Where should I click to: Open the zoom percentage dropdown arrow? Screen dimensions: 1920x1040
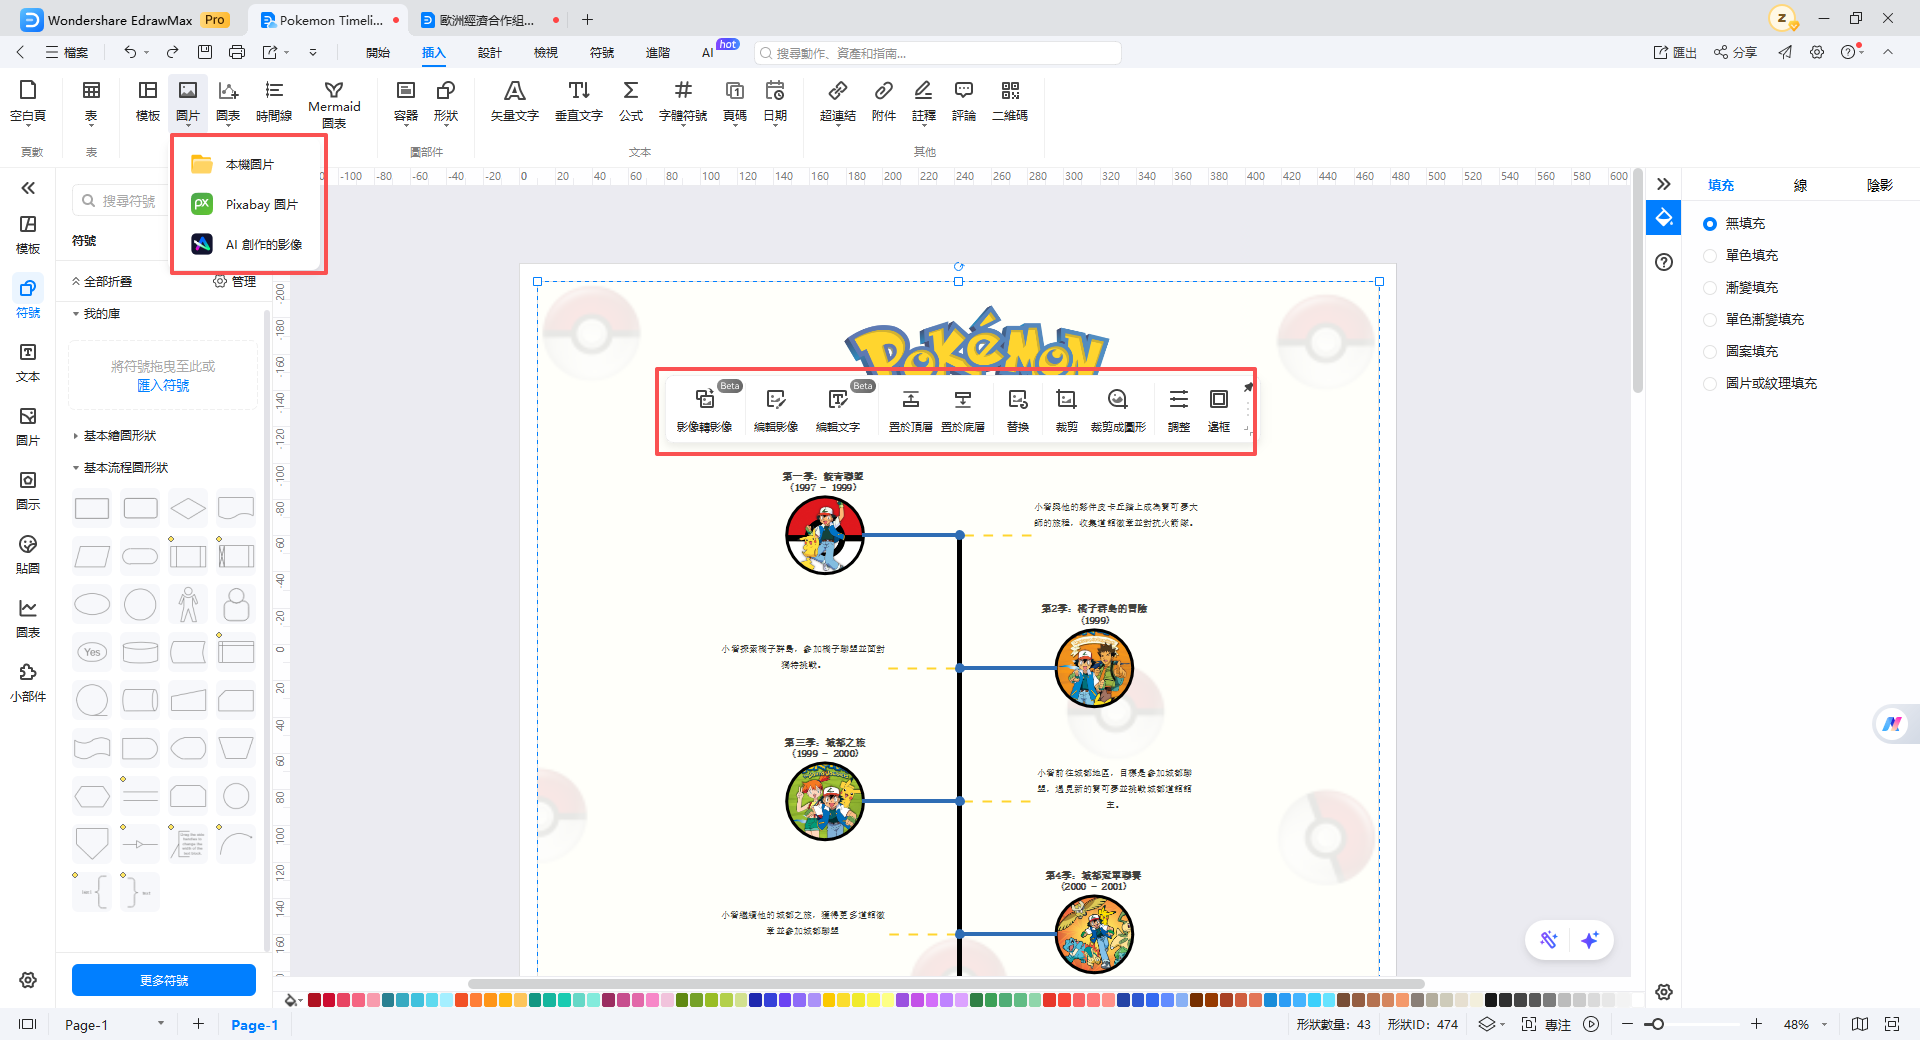pos(1824,1024)
